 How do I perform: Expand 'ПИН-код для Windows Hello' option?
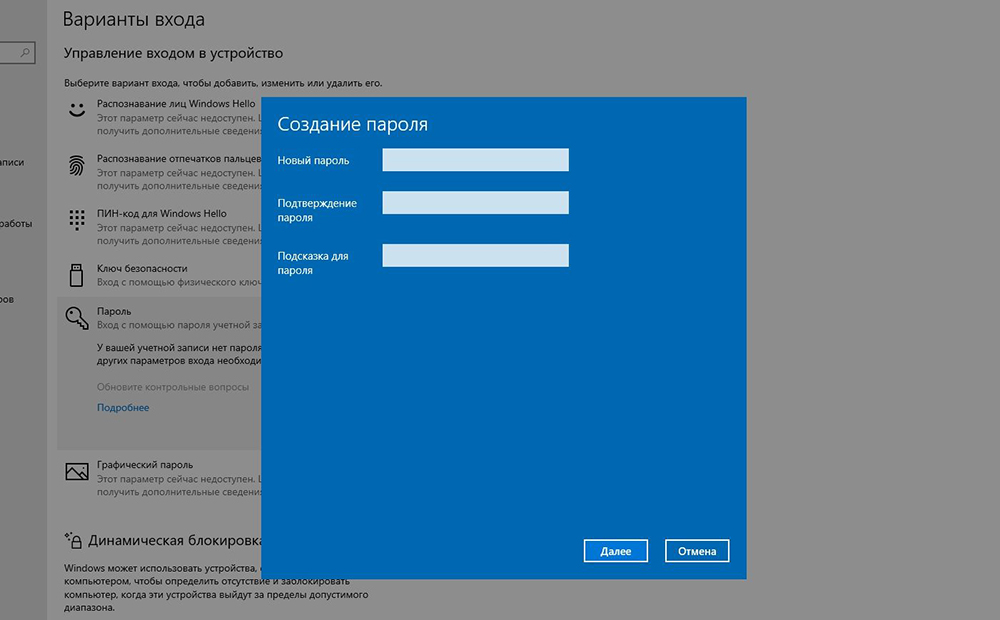click(x=162, y=213)
